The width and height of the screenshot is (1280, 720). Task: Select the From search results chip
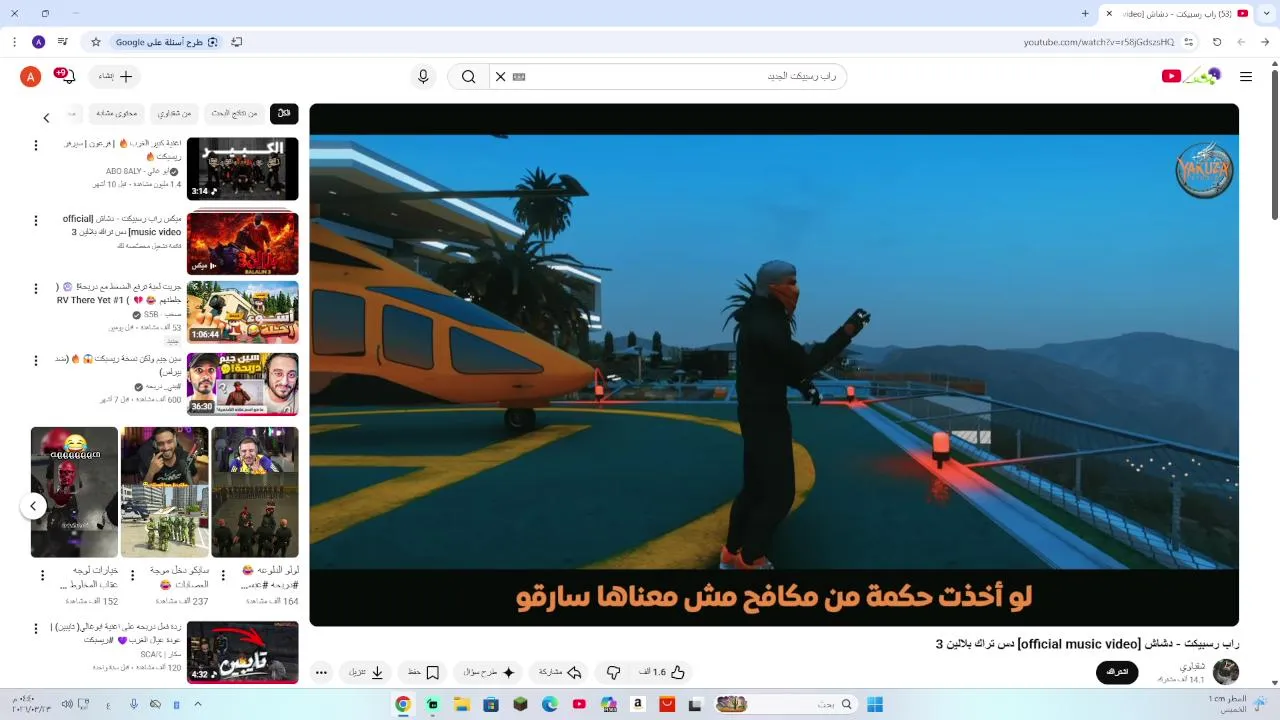click(x=234, y=113)
